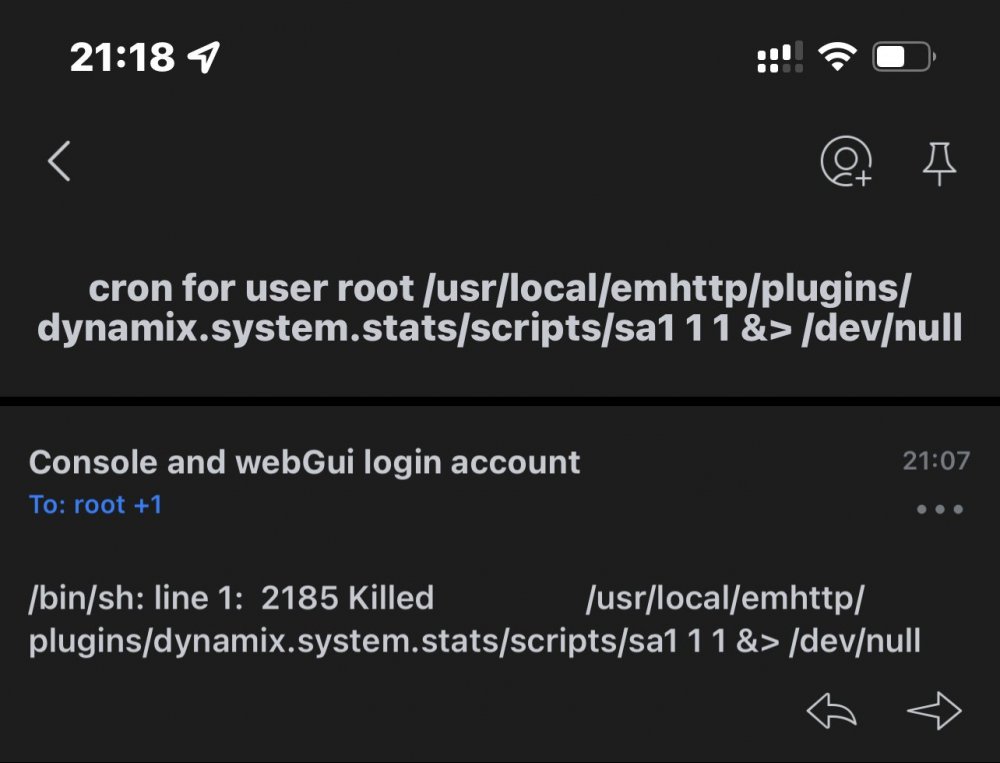Image resolution: width=1000 pixels, height=763 pixels.
Task: Tap the 21:07 message timestamp
Action: pyautogui.click(x=936, y=461)
